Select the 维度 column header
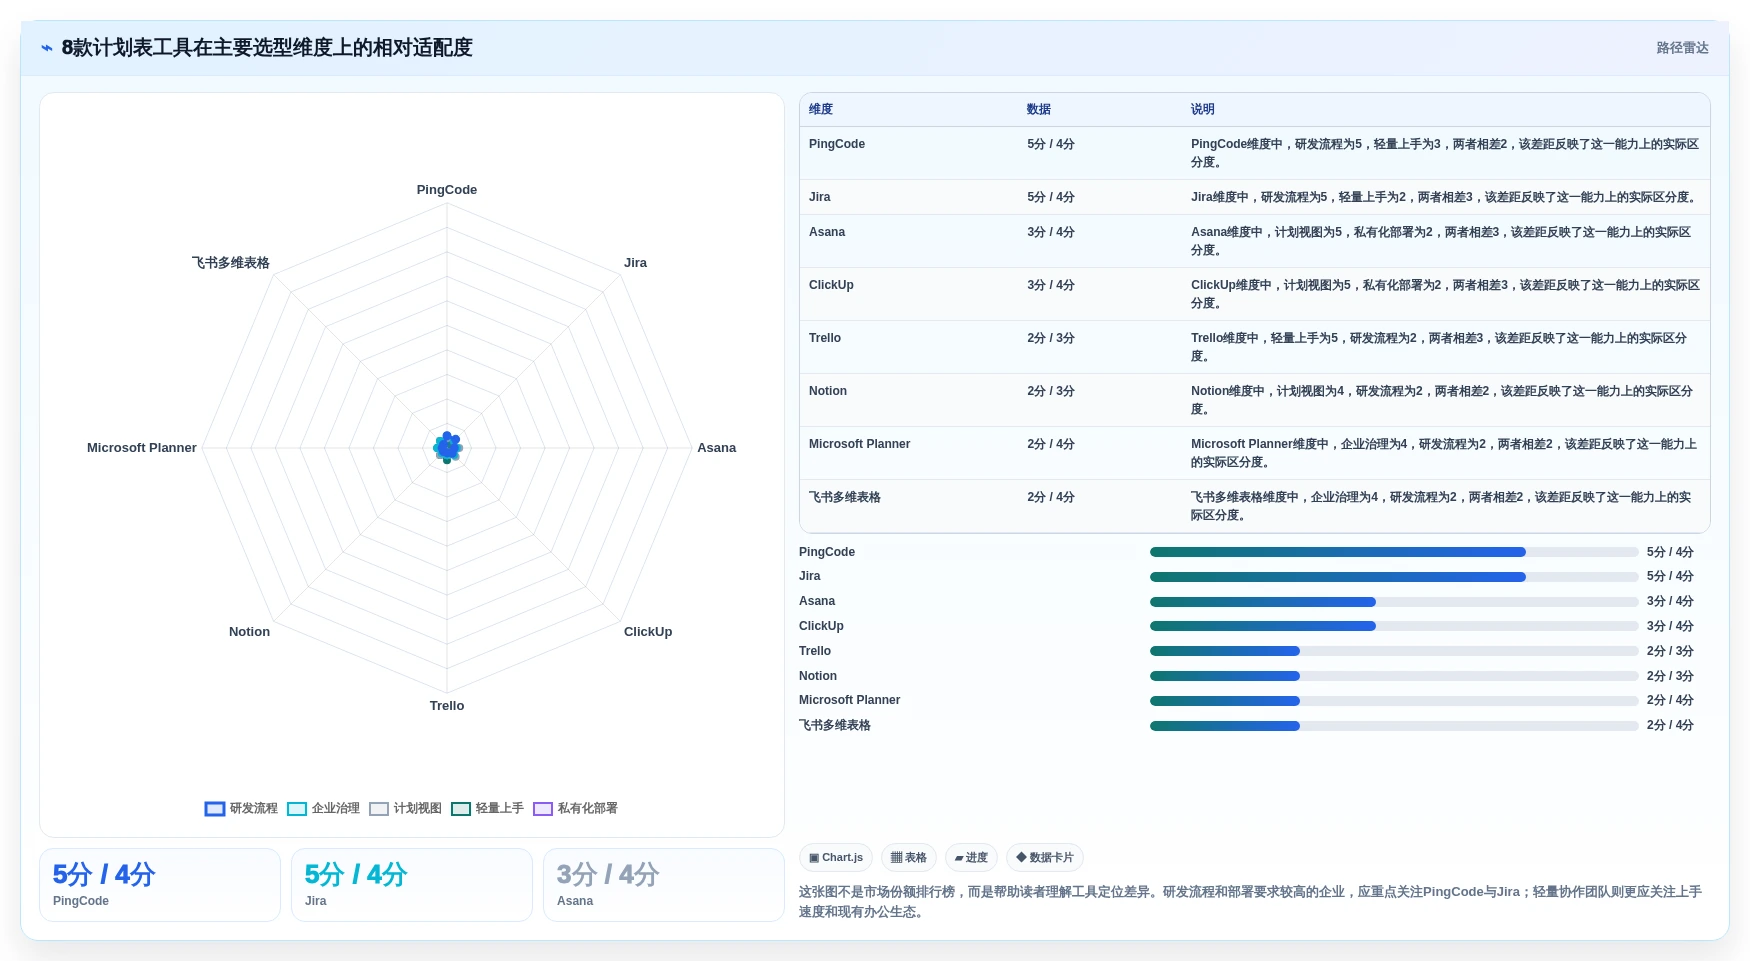This screenshot has height=961, width=1750. coord(821,110)
